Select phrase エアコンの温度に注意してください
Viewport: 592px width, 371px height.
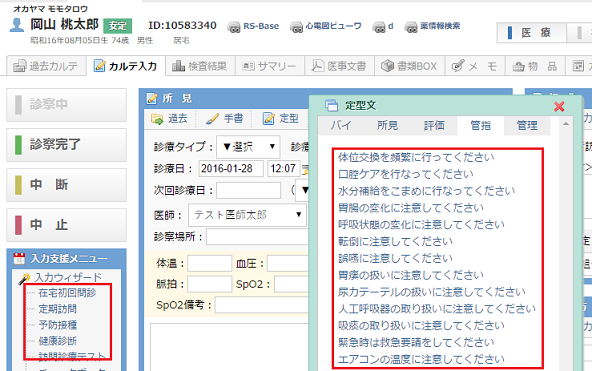coord(421,359)
